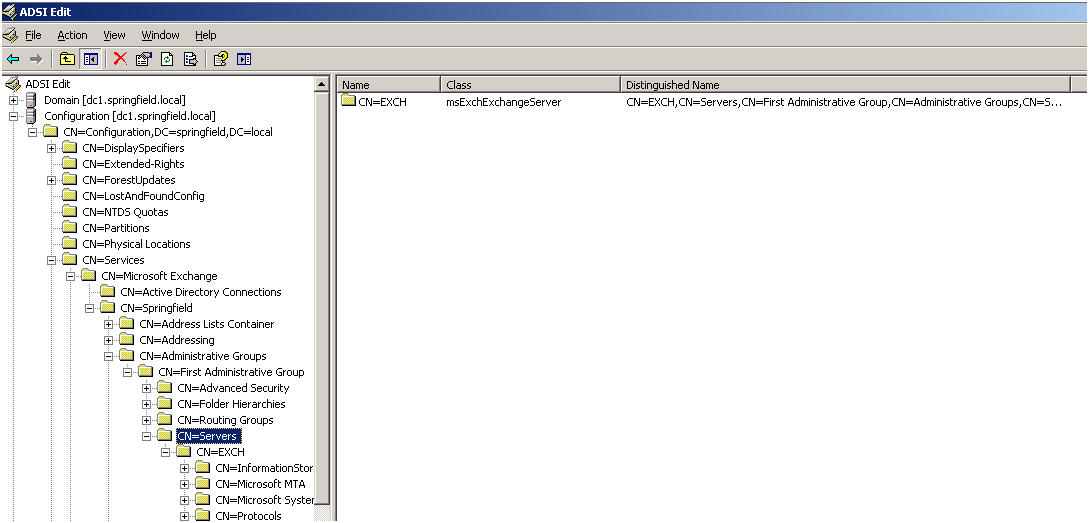Click the ADSI Edit root icon in the tree
Image resolution: width=1089 pixels, height=523 pixels.
(13, 84)
